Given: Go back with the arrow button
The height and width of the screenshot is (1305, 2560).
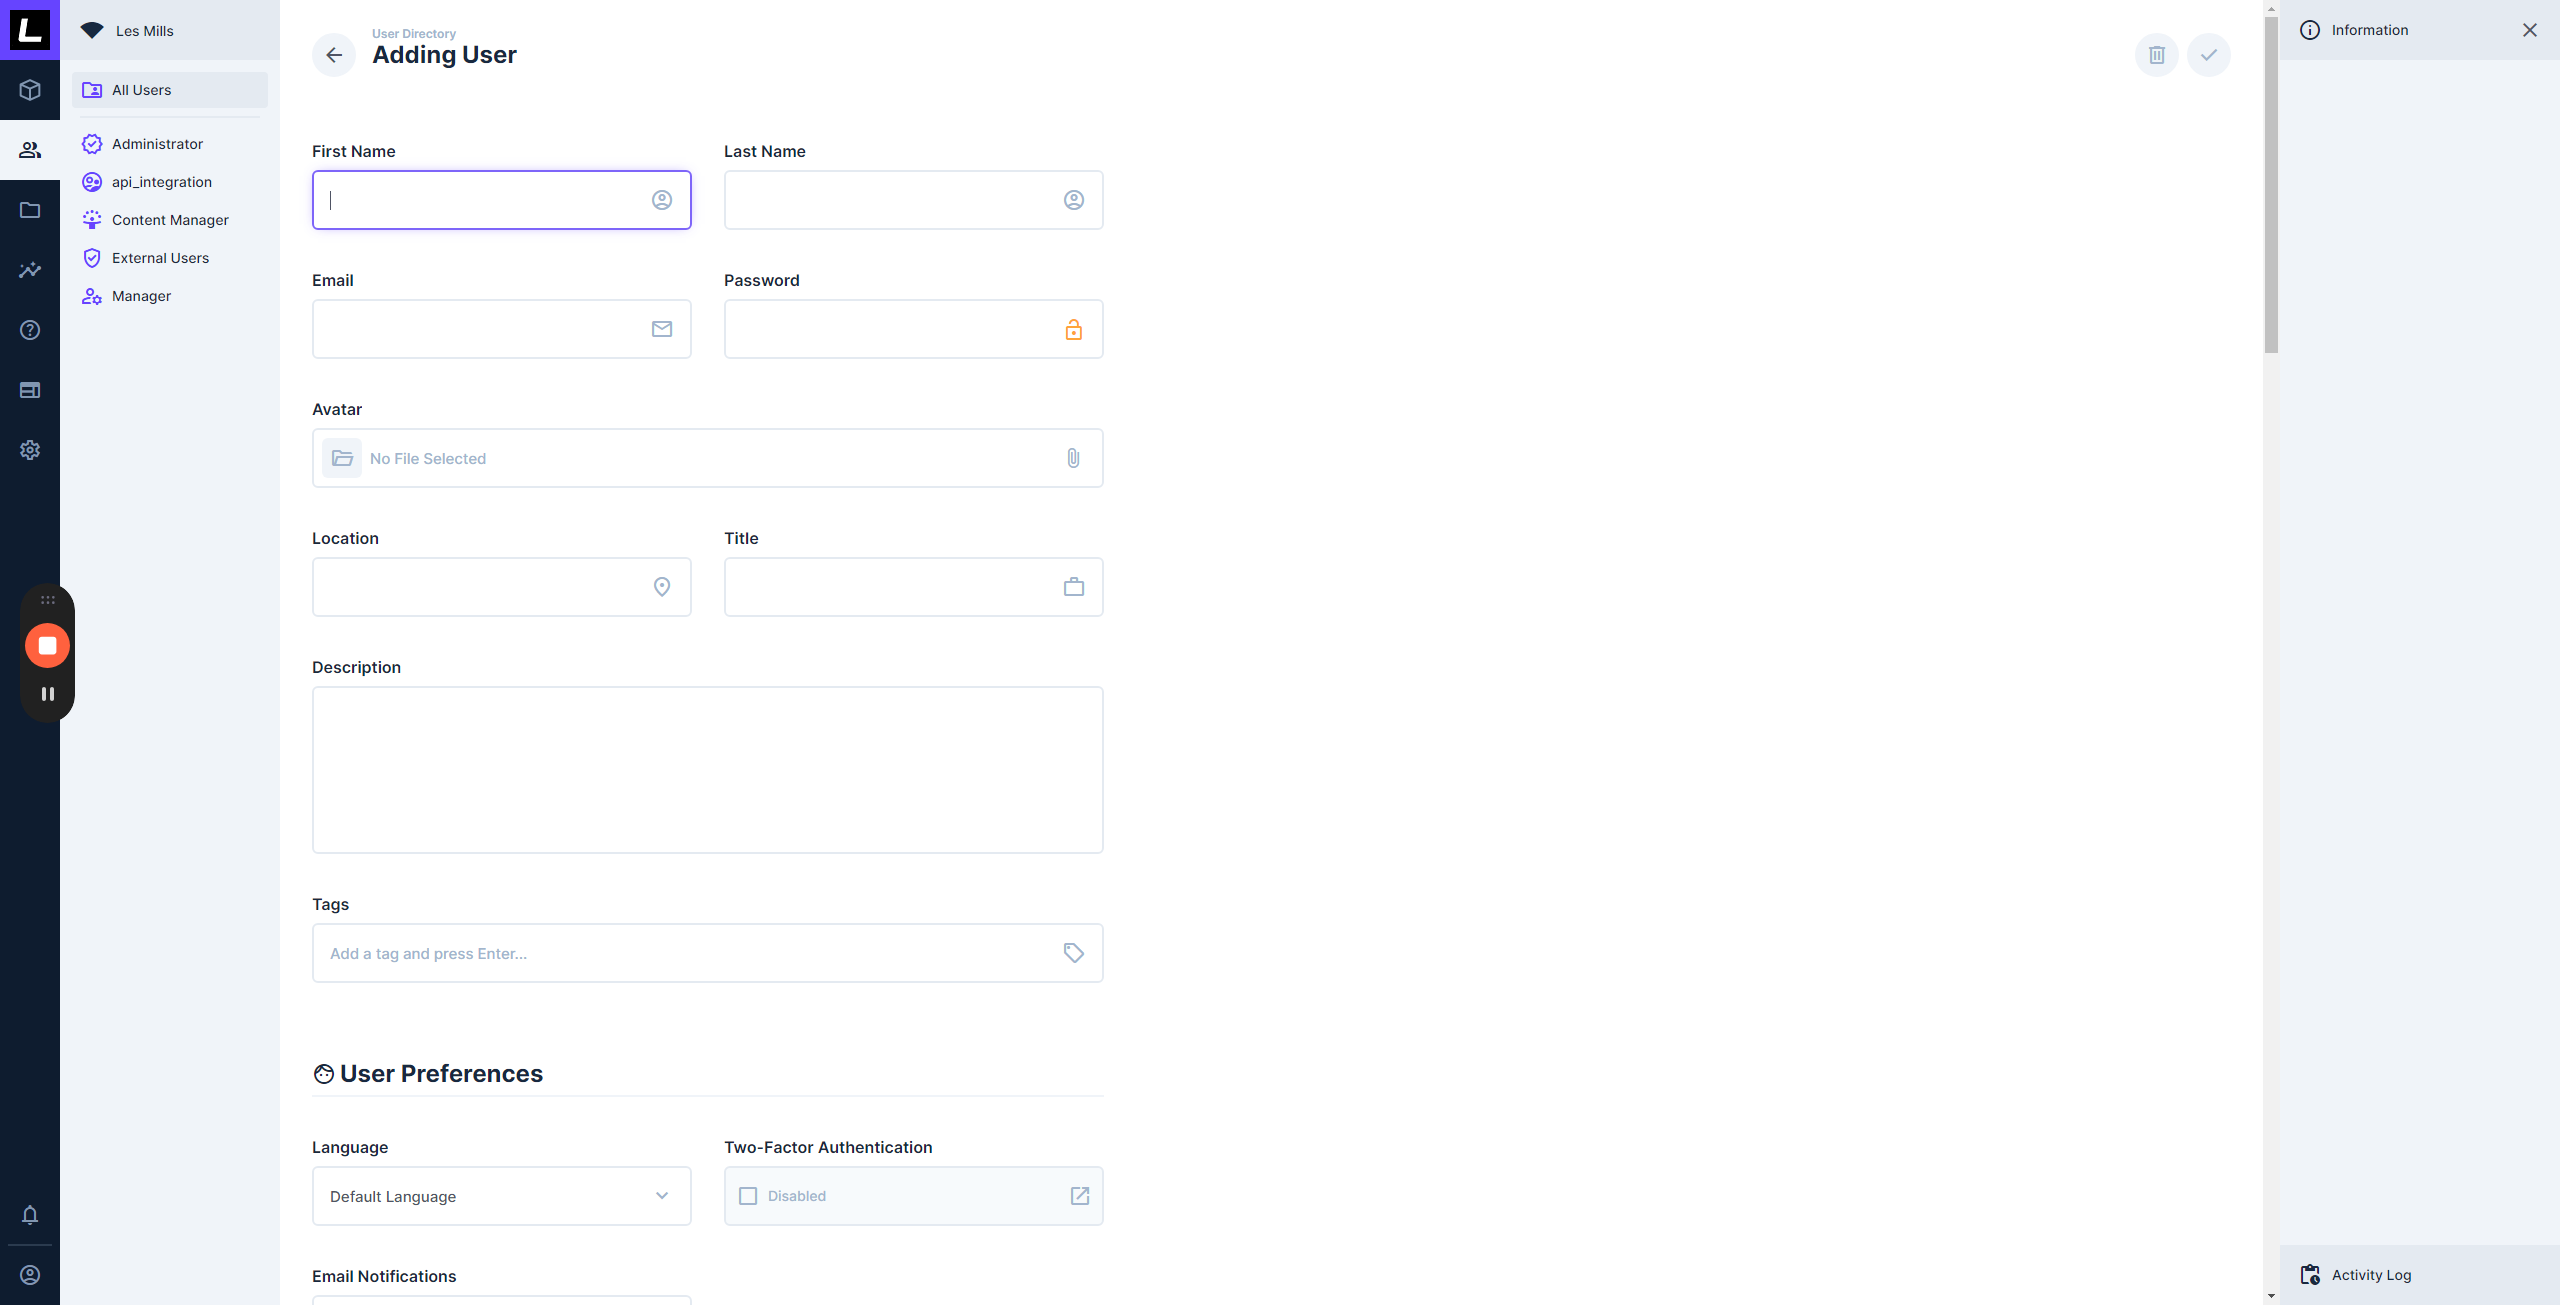Looking at the screenshot, I should coord(334,55).
